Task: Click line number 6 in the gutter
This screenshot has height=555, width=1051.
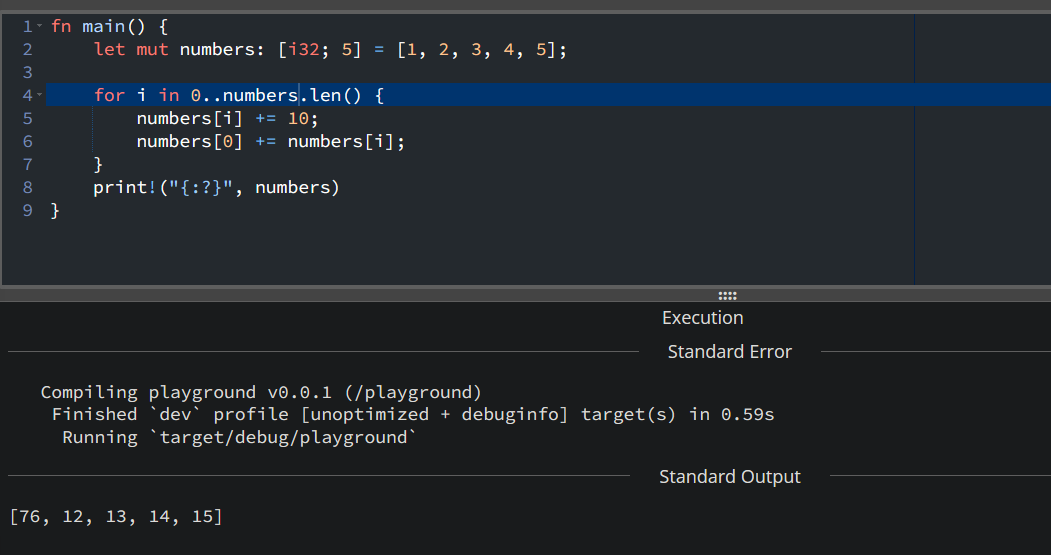Action: coord(27,141)
